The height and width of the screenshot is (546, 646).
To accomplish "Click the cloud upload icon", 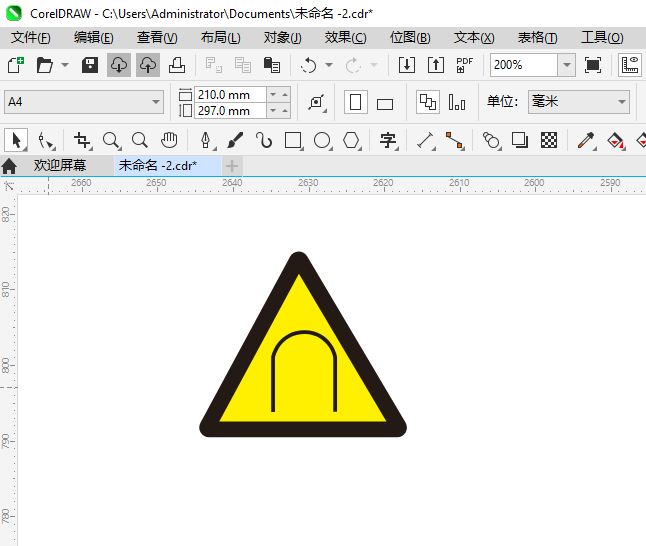I will (x=148, y=65).
